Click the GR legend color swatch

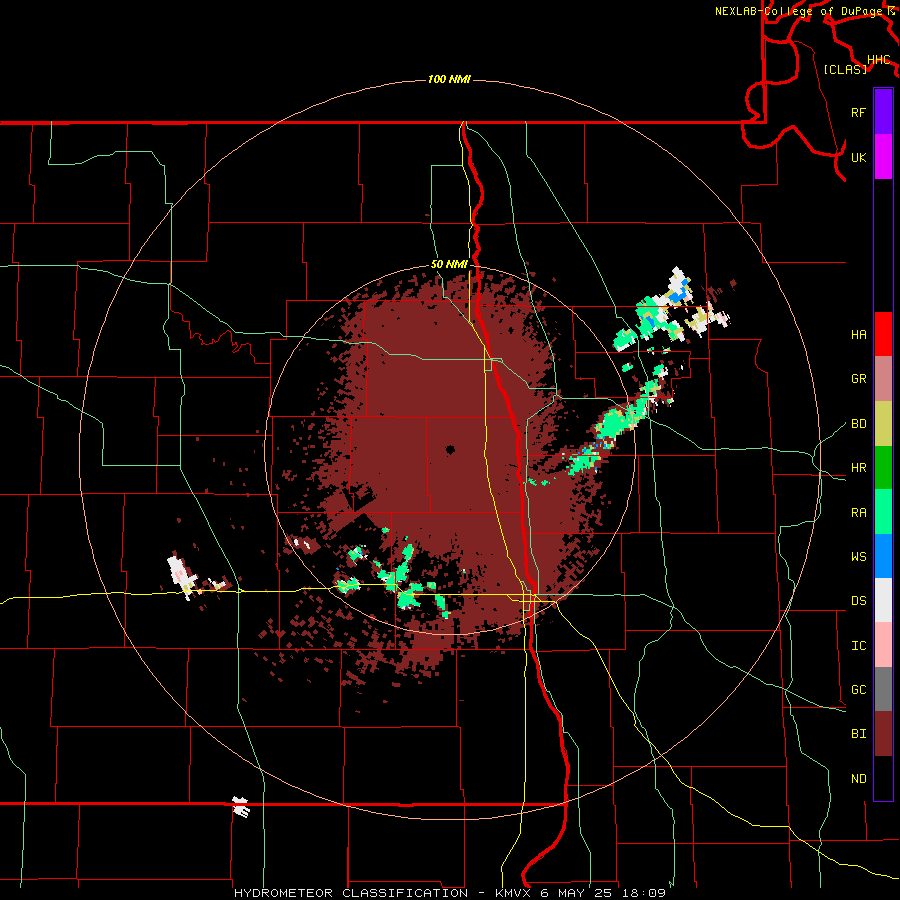883,379
